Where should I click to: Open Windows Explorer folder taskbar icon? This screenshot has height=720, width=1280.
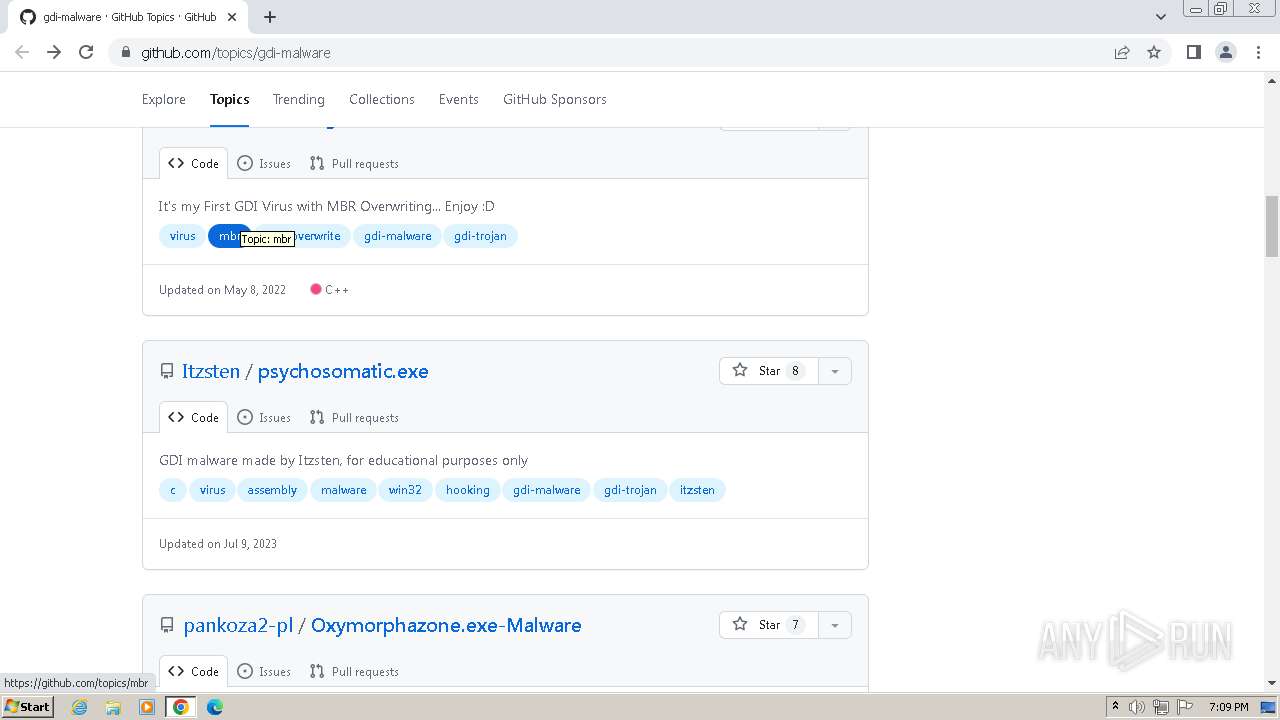click(113, 707)
